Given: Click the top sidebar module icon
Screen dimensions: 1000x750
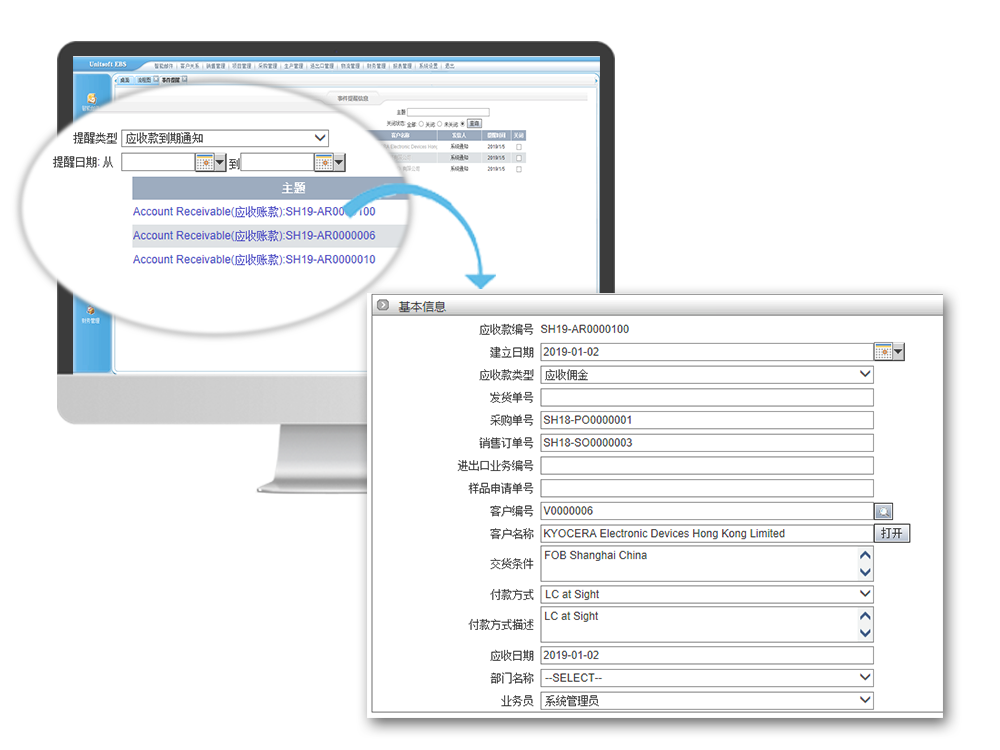Looking at the screenshot, I should tap(91, 99).
